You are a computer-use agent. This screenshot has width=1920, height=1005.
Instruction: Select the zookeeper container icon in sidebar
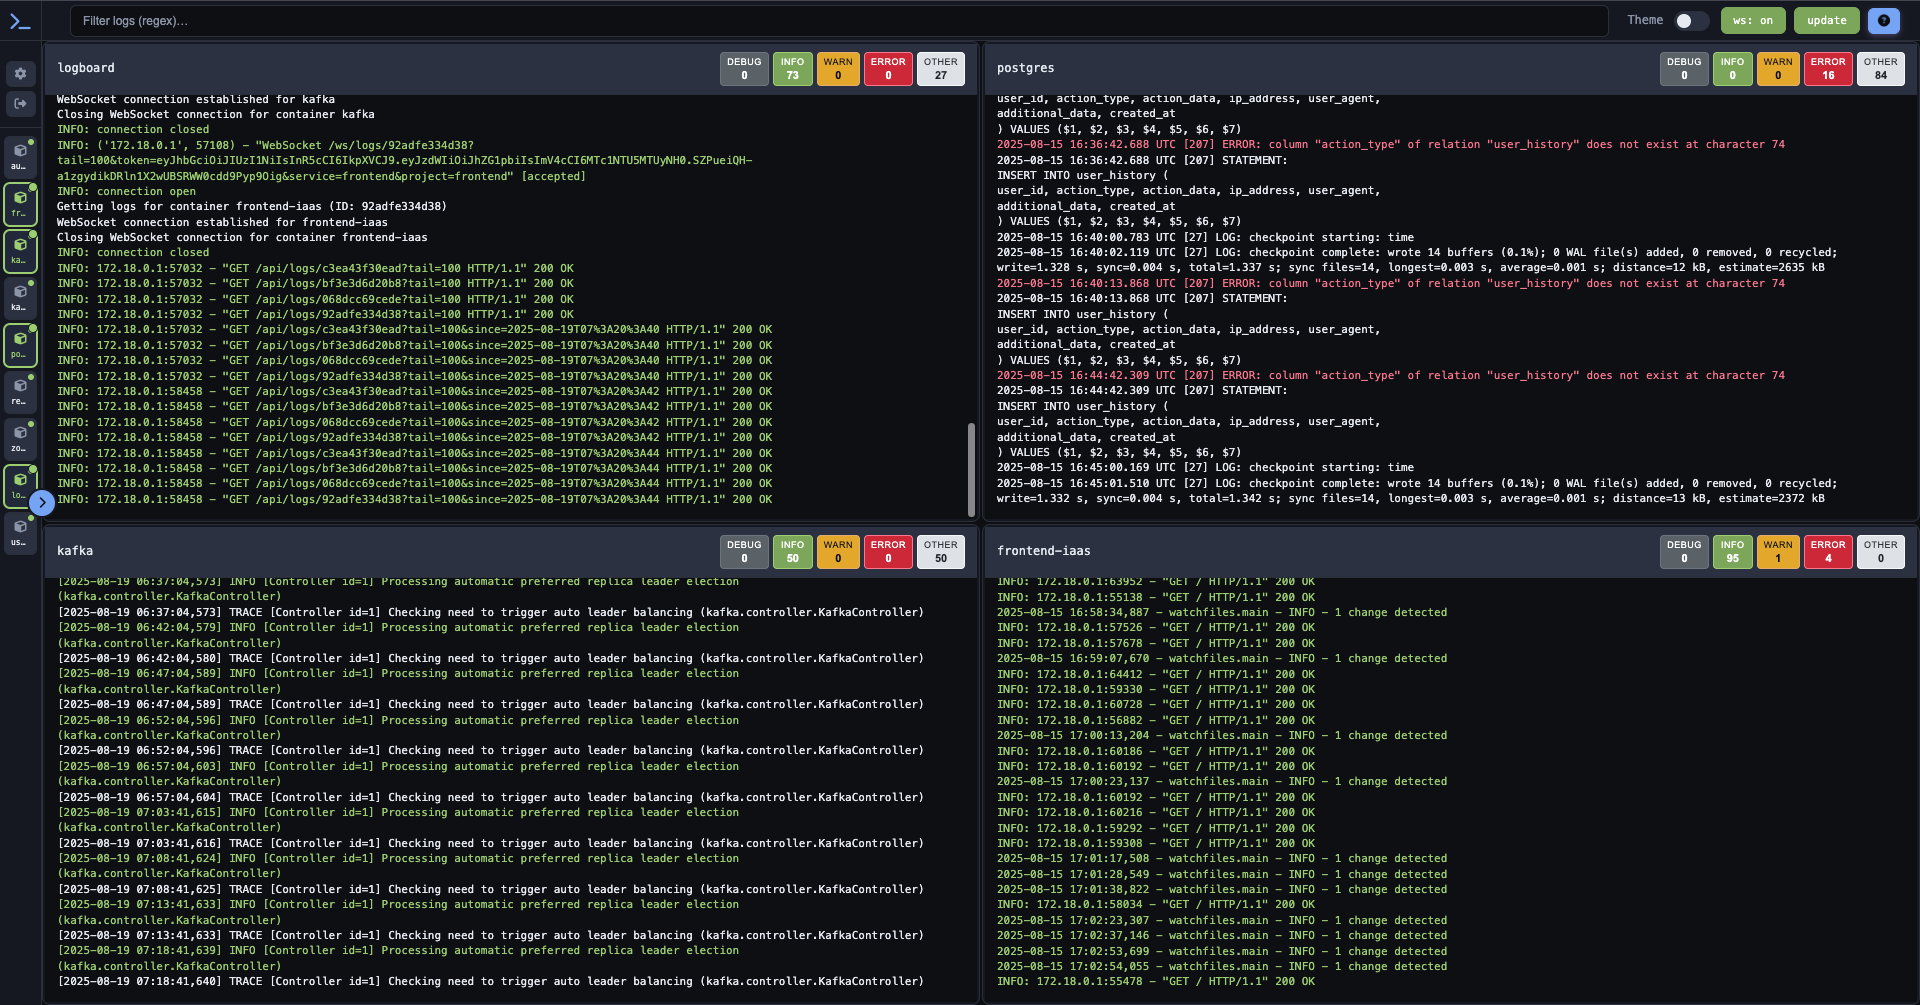click(x=20, y=438)
